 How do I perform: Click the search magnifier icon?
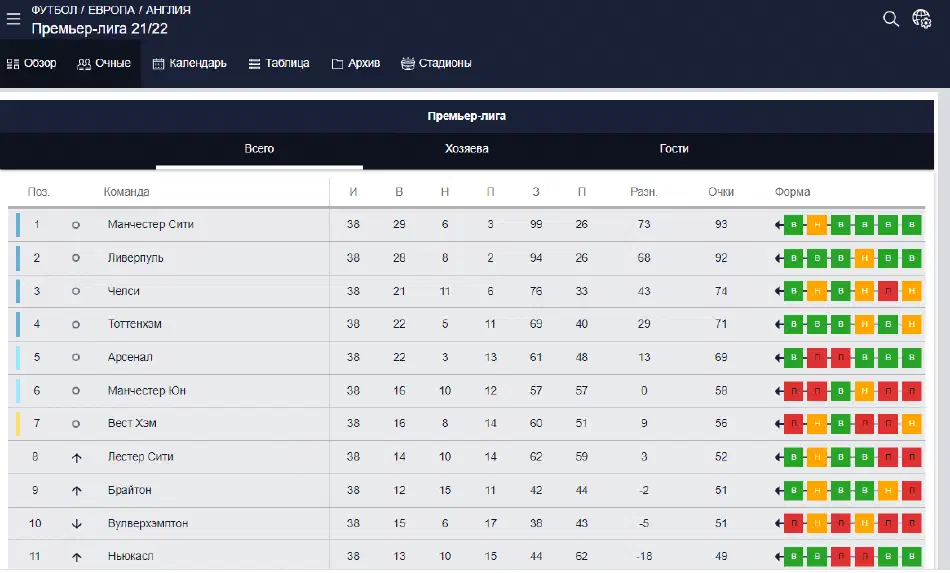[891, 19]
